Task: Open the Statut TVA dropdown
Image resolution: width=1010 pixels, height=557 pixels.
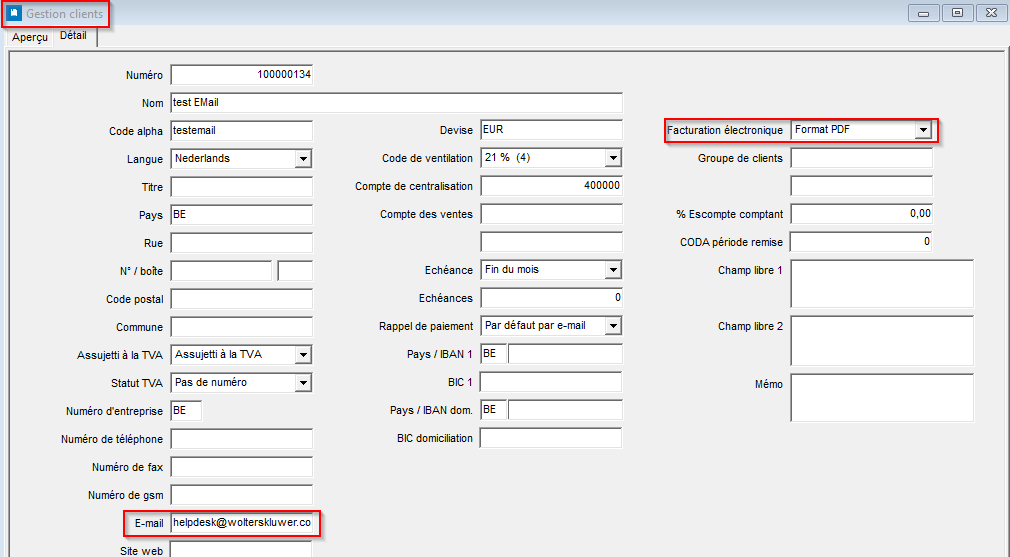Action: point(303,382)
